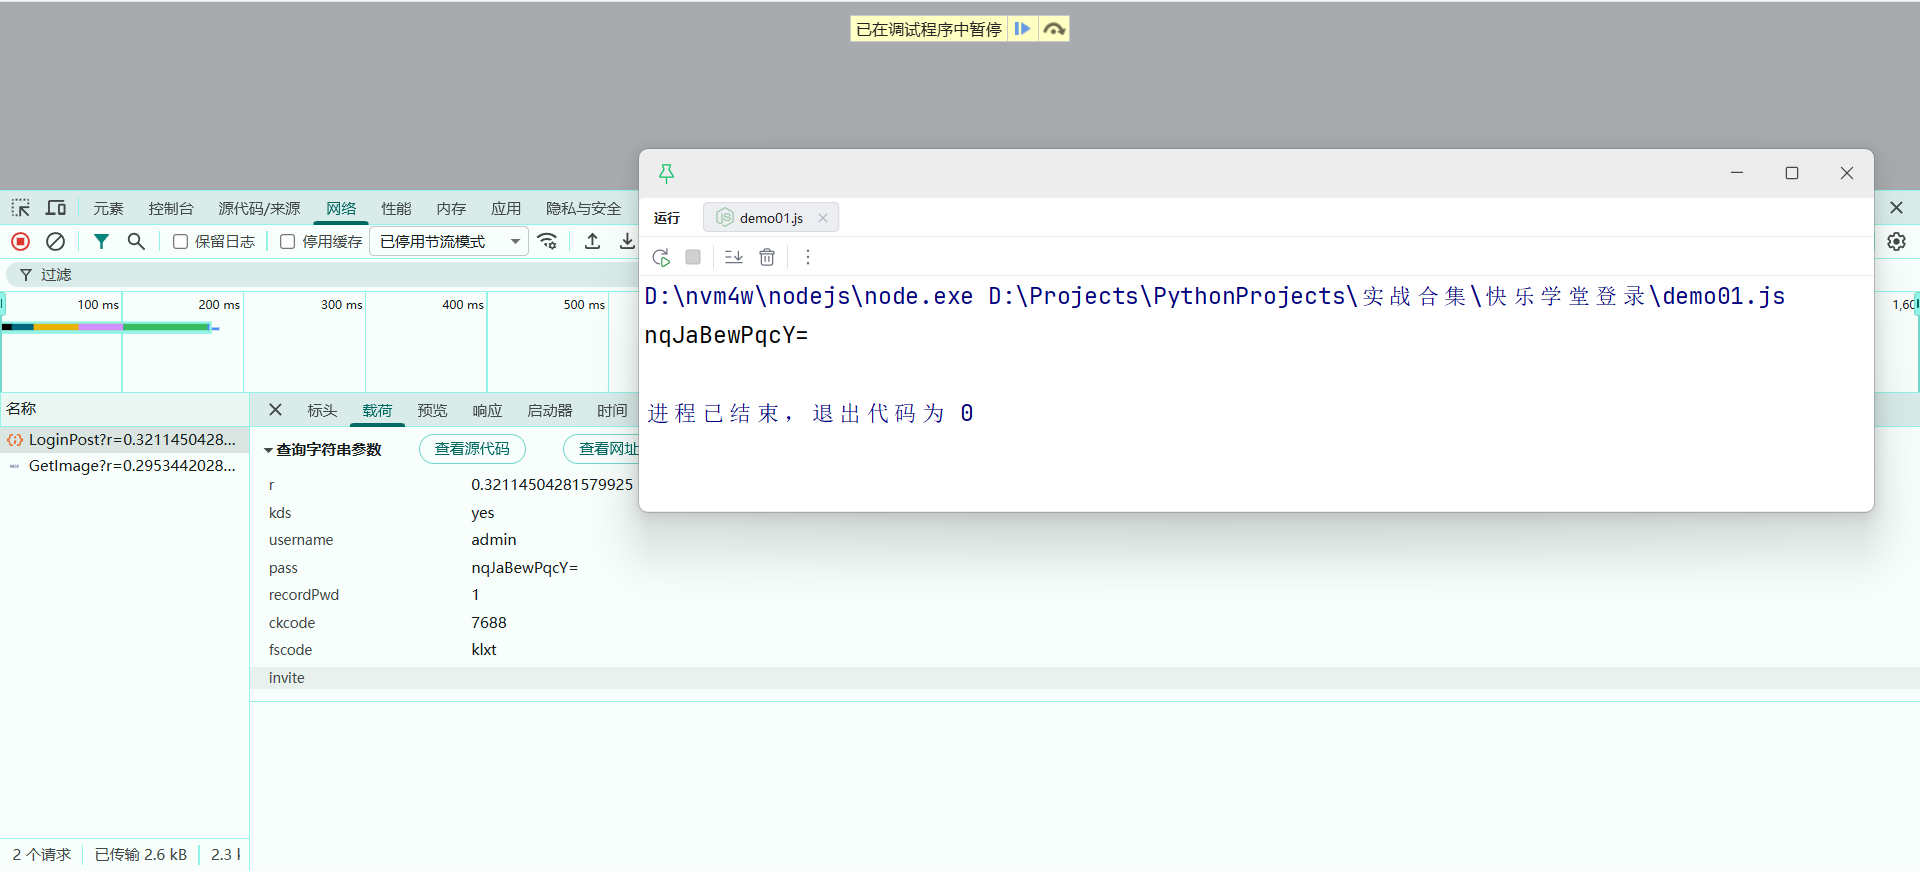Click the 500 ms timeline marker
The width and height of the screenshot is (1920, 871).
coord(584,304)
